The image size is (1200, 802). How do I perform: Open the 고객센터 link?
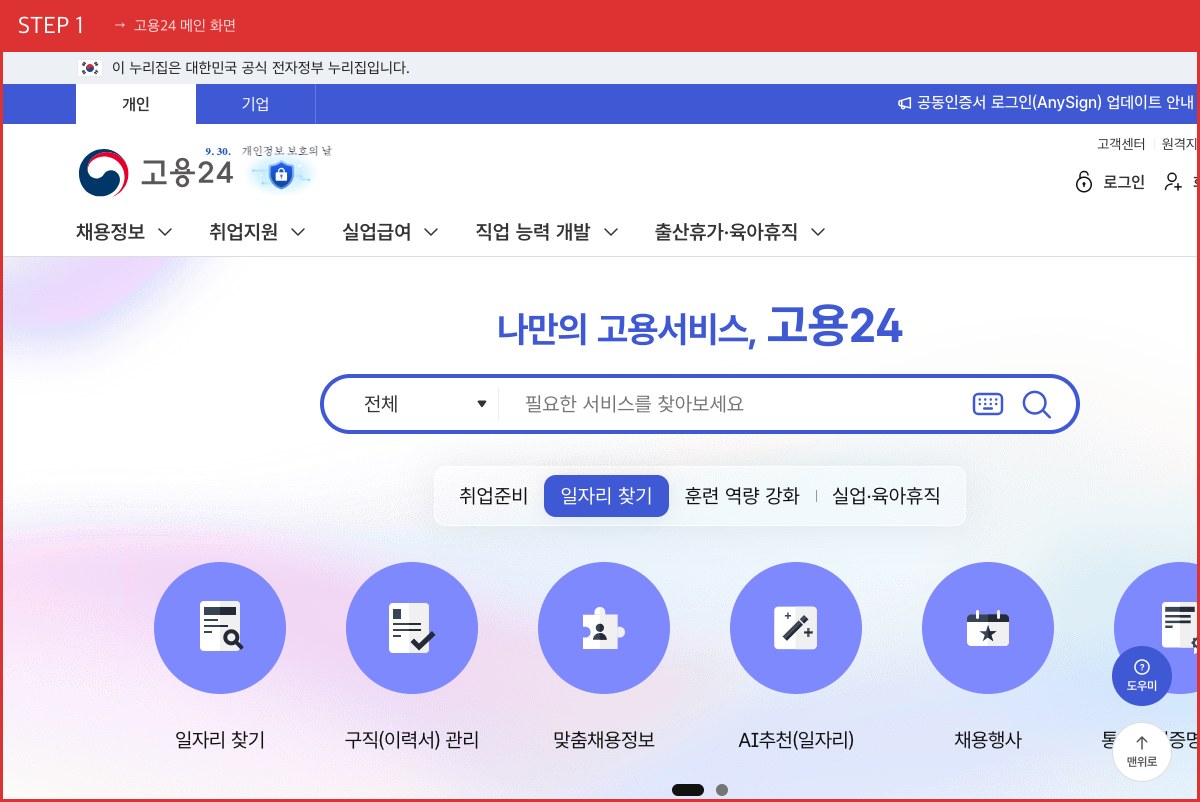(x=1121, y=144)
